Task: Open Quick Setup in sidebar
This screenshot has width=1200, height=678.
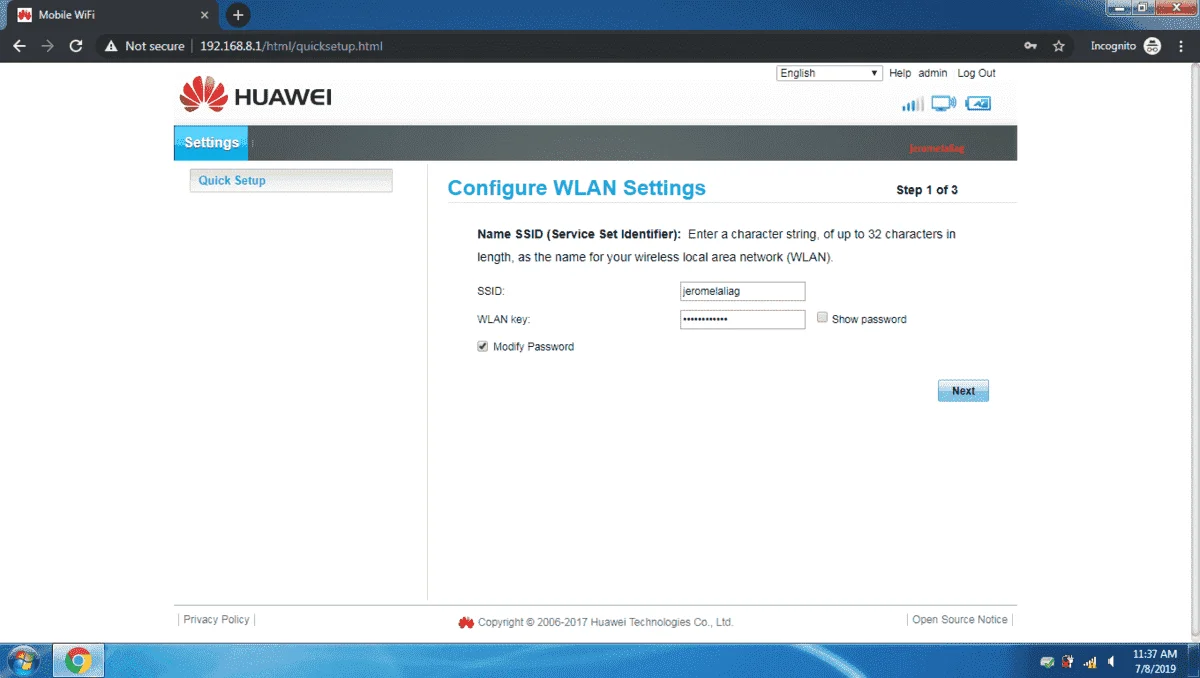Action: click(x=290, y=181)
